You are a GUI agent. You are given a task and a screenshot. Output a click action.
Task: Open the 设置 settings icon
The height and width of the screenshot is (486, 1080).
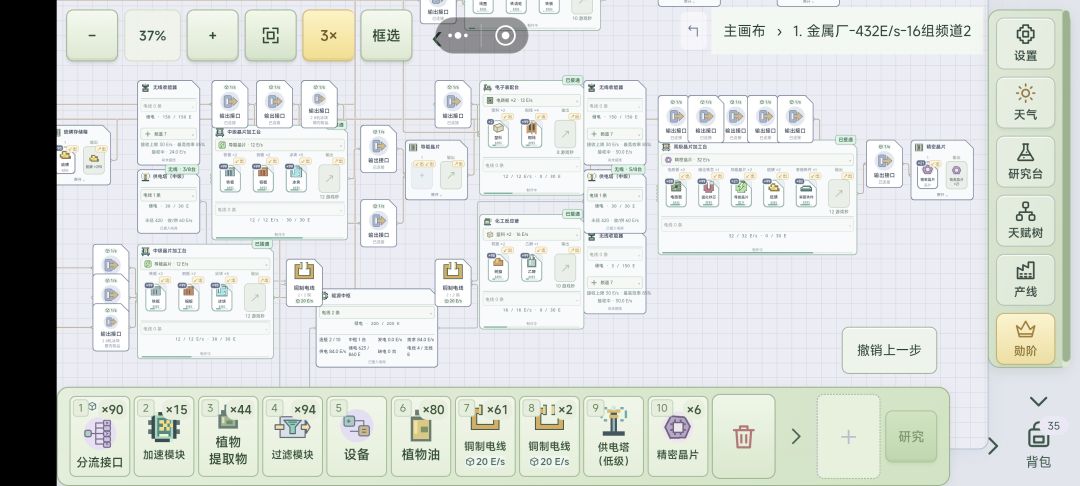pos(1025,43)
